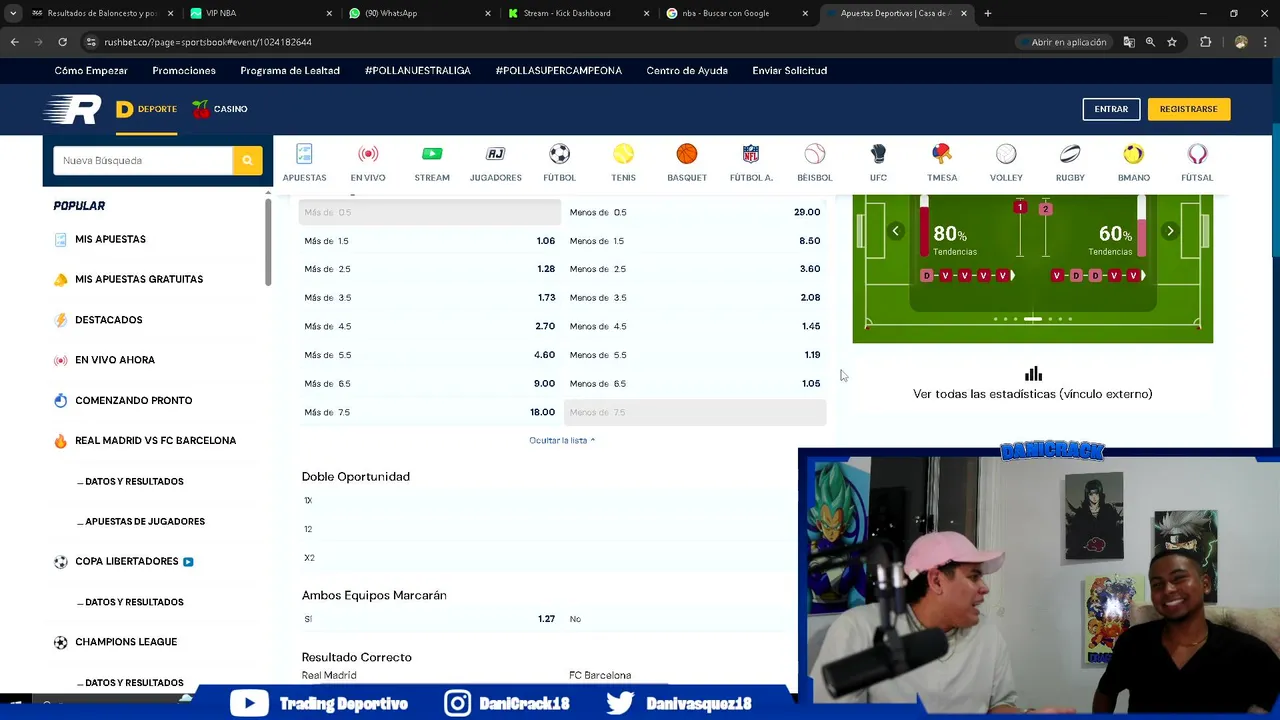Viewport: 1280px width, 720px height.
Task: Open Destacados in sidebar
Action: 108,320
